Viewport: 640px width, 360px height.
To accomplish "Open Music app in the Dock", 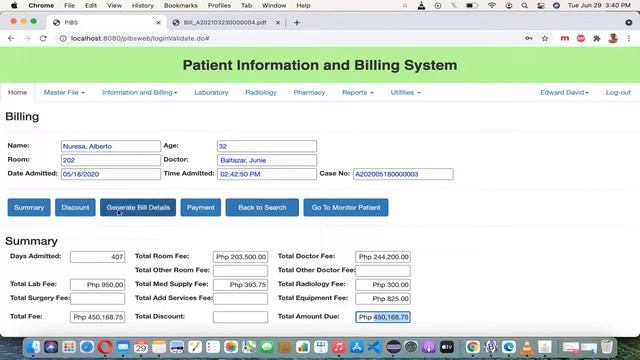I will click(339, 347).
